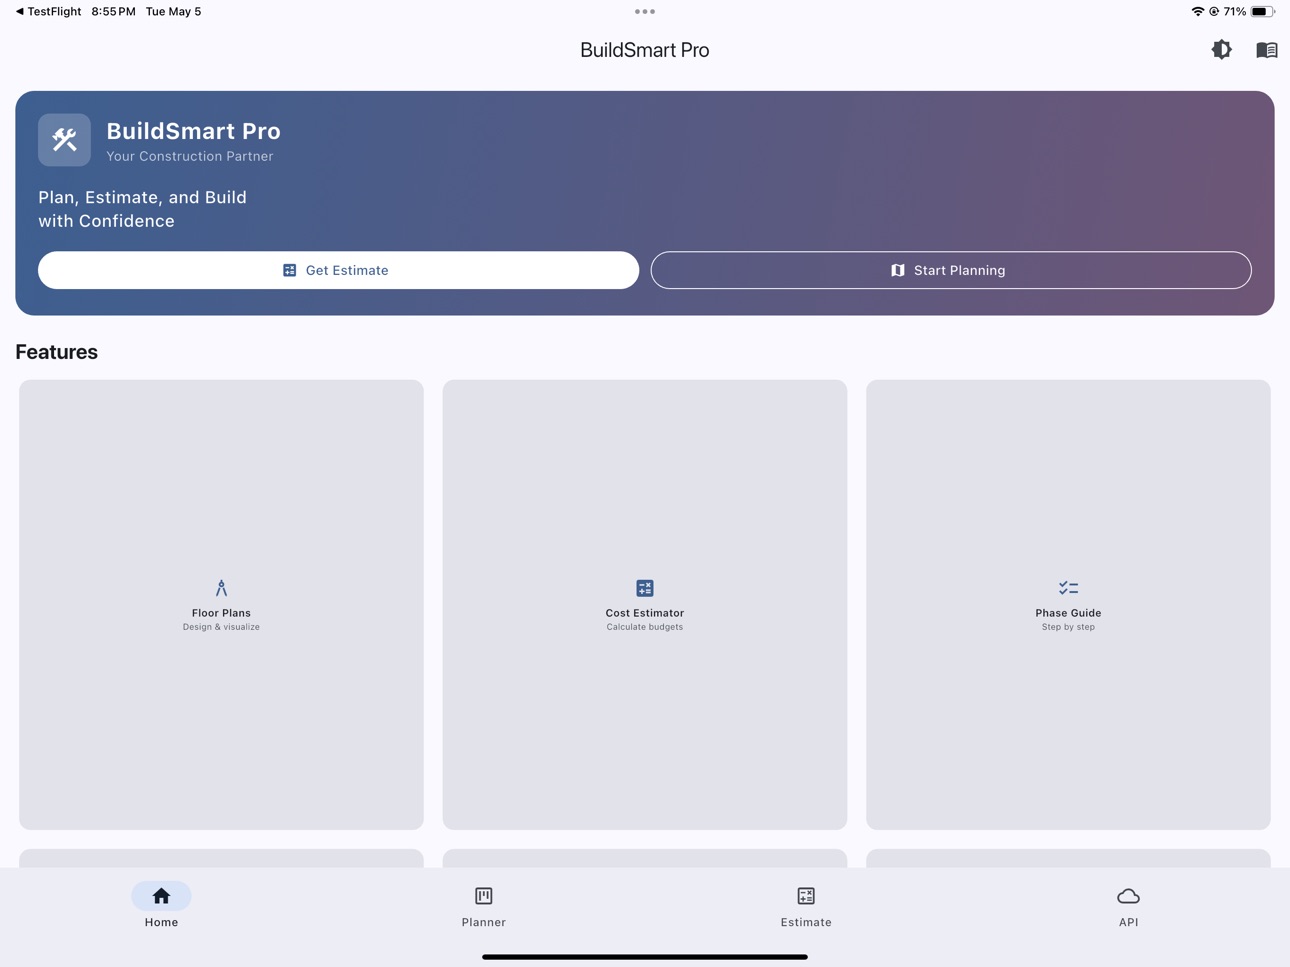
Task: Click the Step by step subtitle
Action: pos(1068,627)
